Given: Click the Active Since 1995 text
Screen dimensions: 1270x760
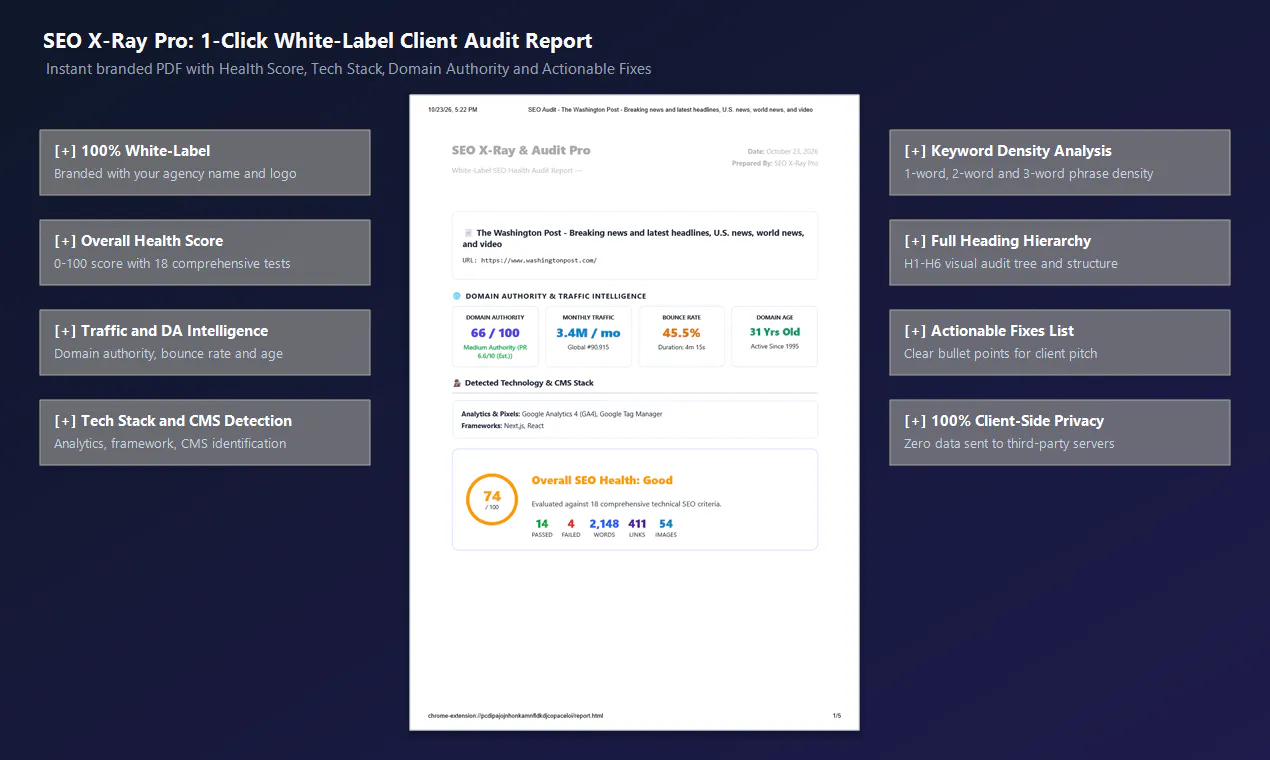Looking at the screenshot, I should pos(775,347).
